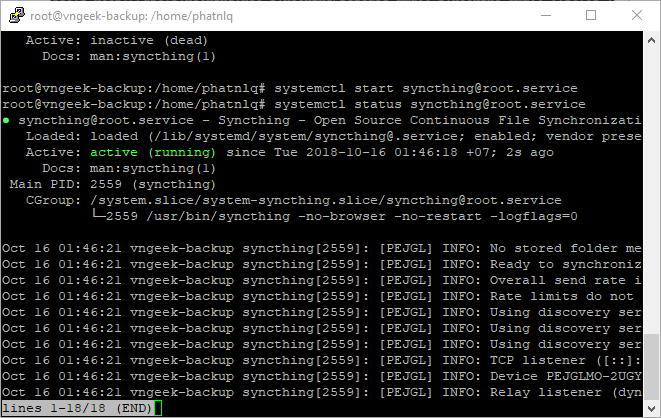
Task: Click the 'Loaded: loaded' line
Action: pyautogui.click(x=333, y=137)
